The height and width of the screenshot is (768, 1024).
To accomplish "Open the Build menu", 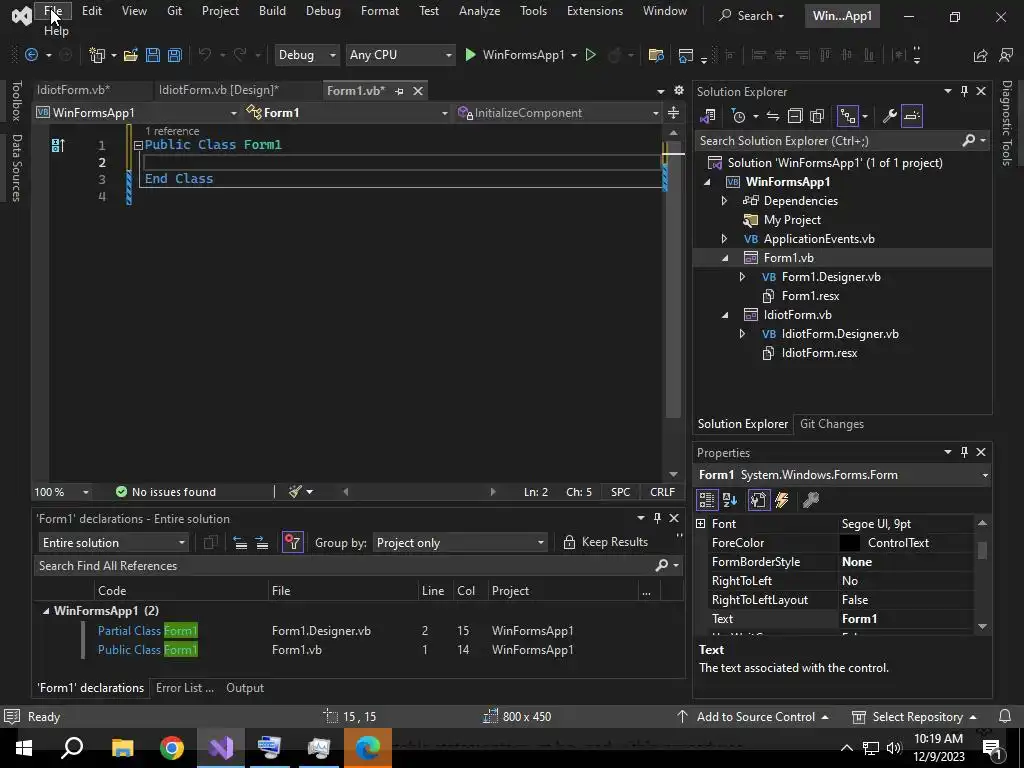I will pos(272,11).
